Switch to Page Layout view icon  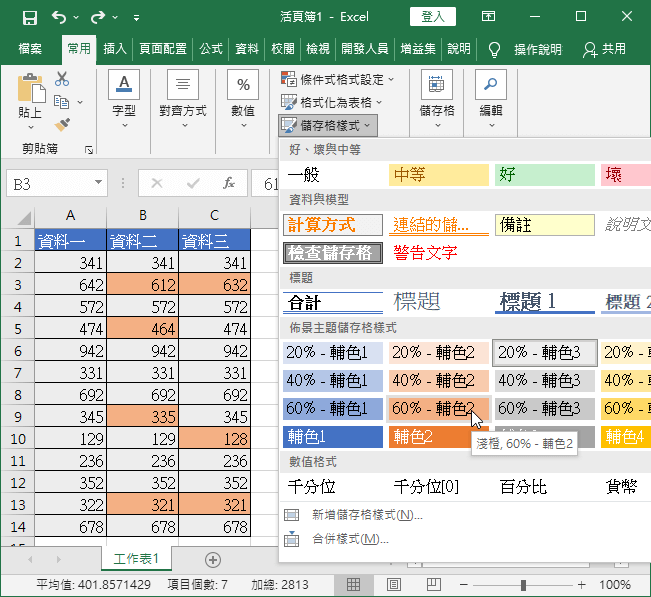coord(394,585)
